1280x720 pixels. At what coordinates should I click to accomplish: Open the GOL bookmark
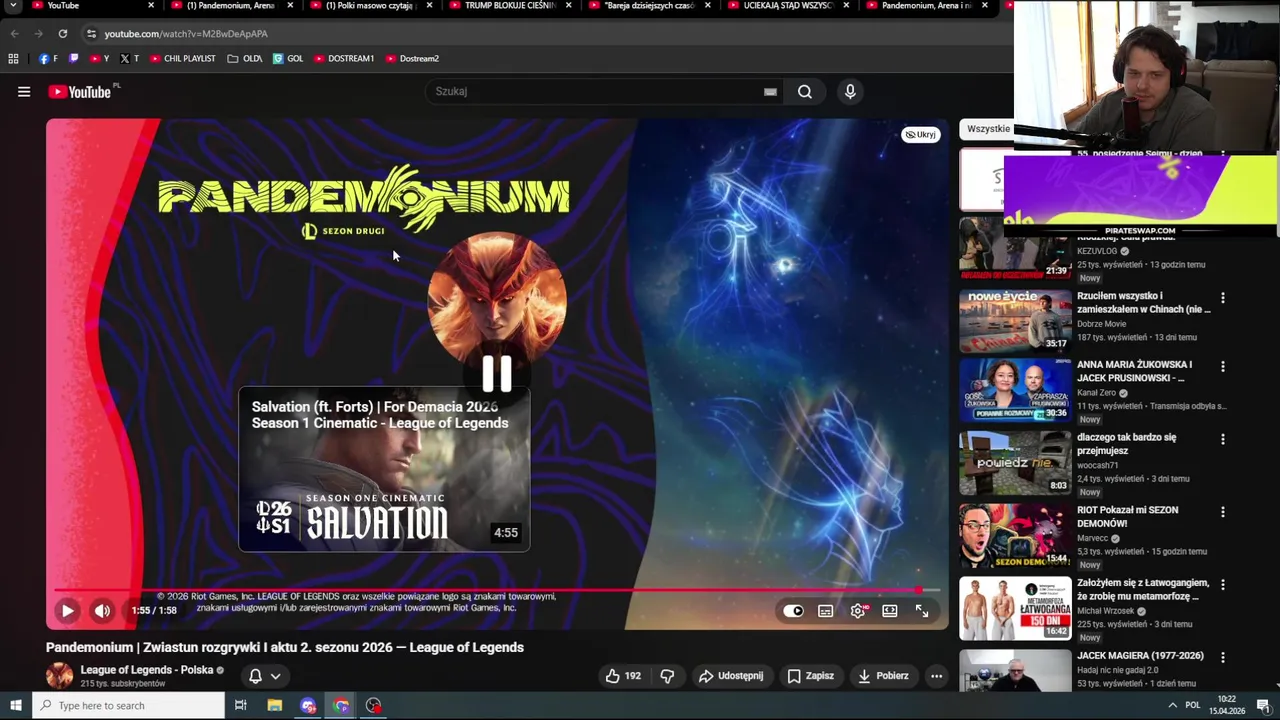(288, 59)
